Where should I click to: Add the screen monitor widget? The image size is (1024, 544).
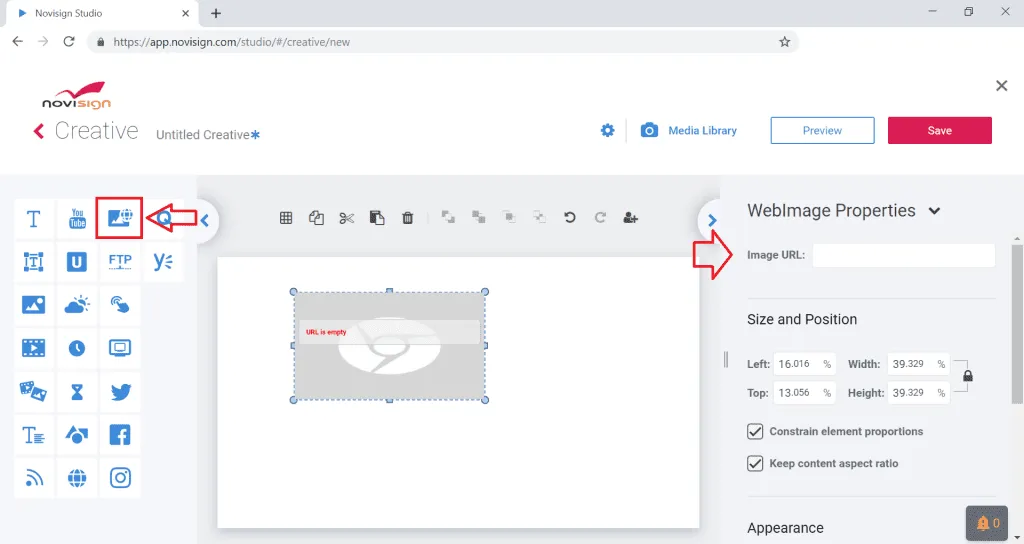(120, 348)
